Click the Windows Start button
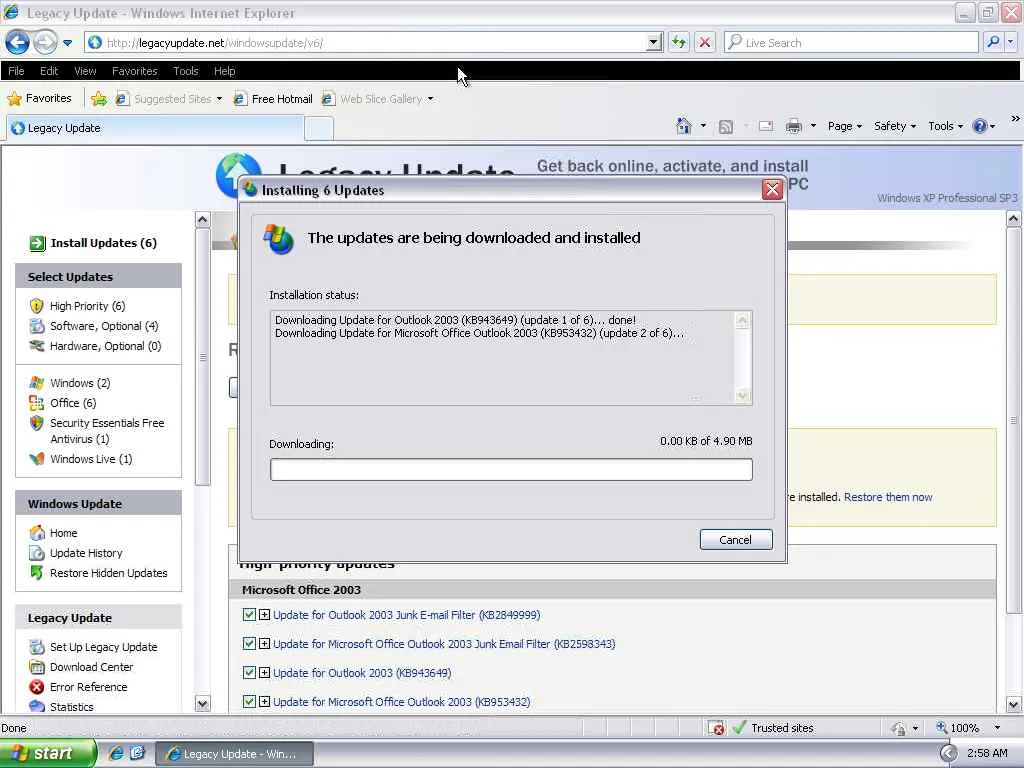Screen dimensions: 1024x768 tap(47, 753)
